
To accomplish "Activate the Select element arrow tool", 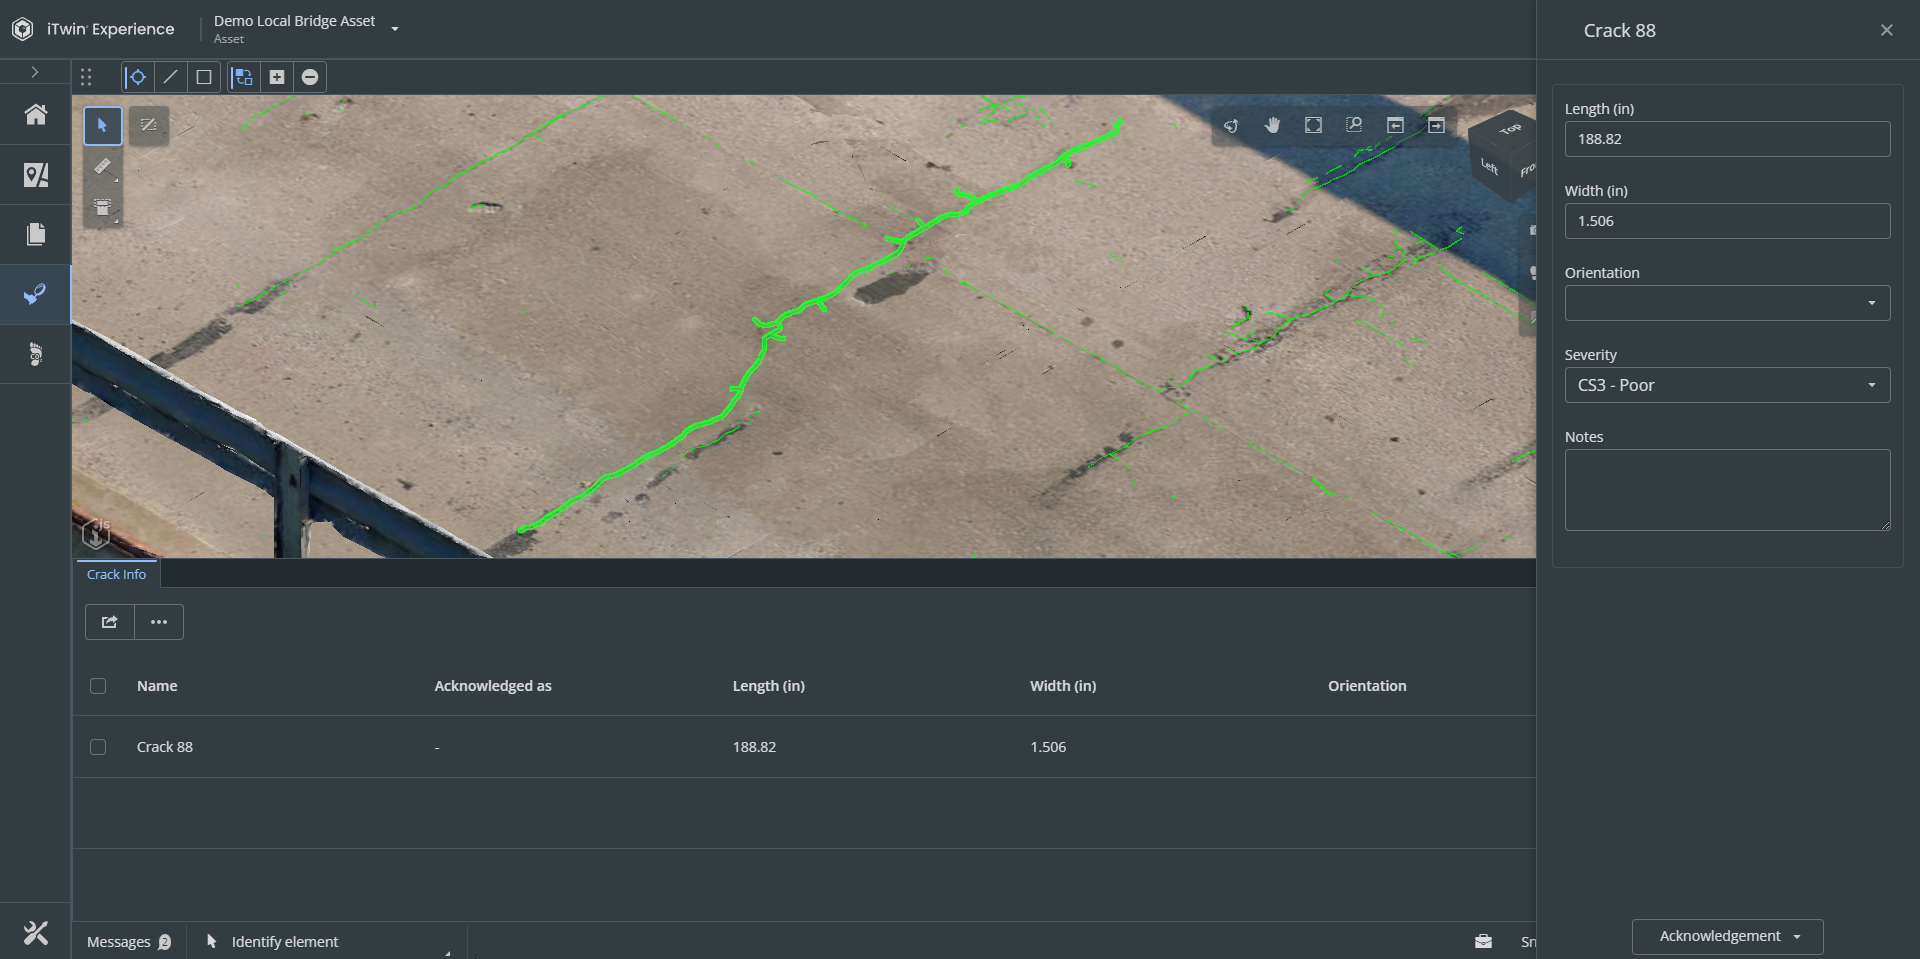I will point(102,126).
